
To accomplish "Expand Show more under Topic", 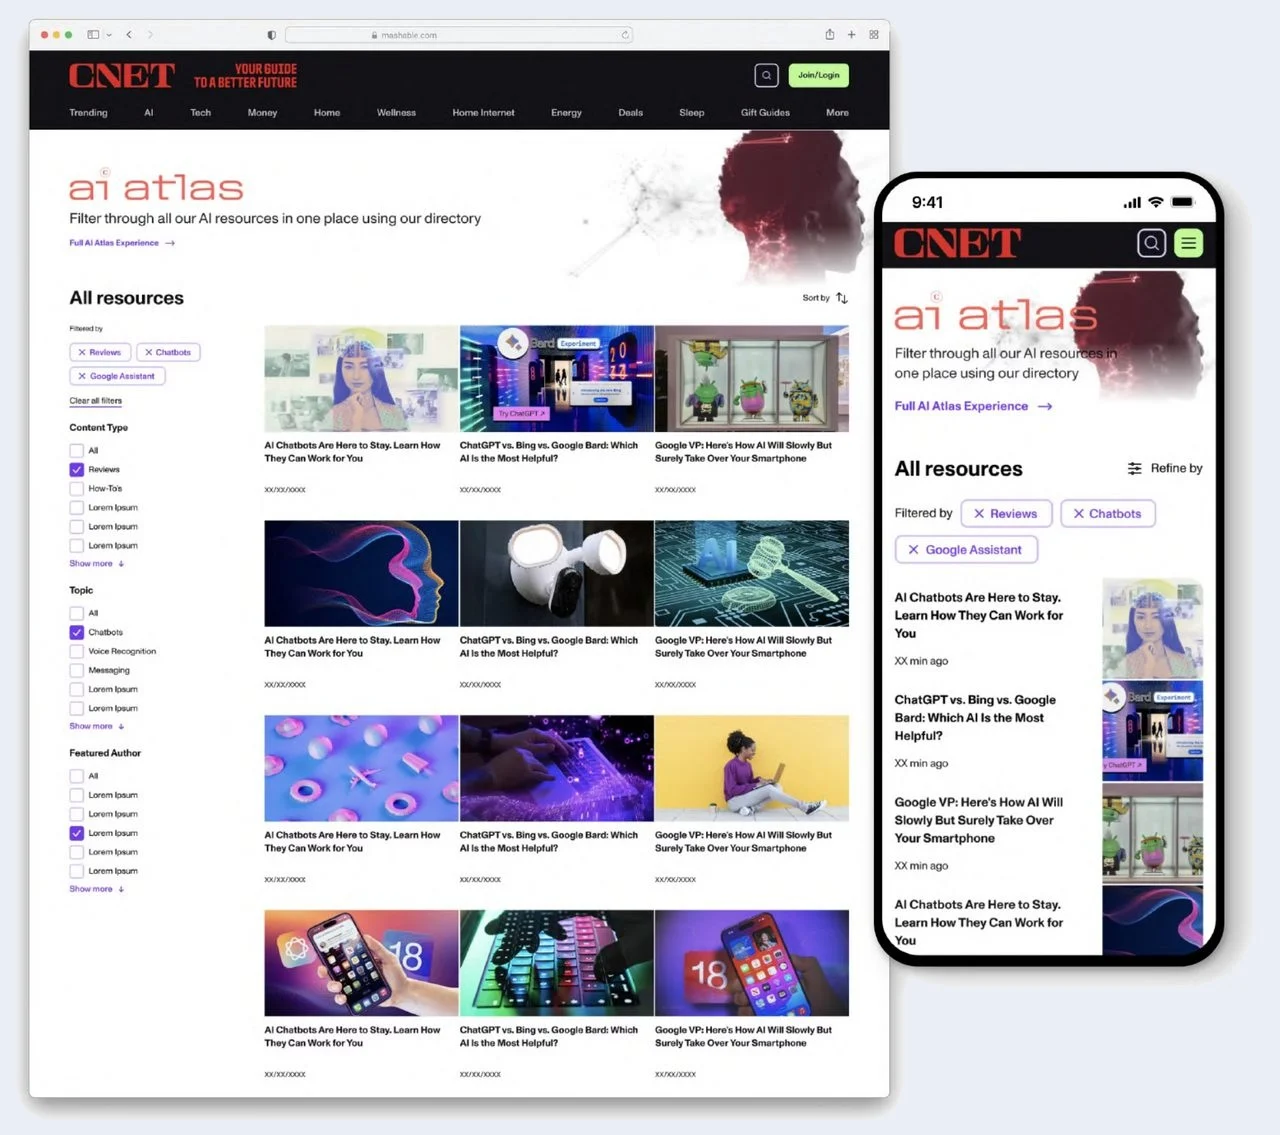I will 96,726.
